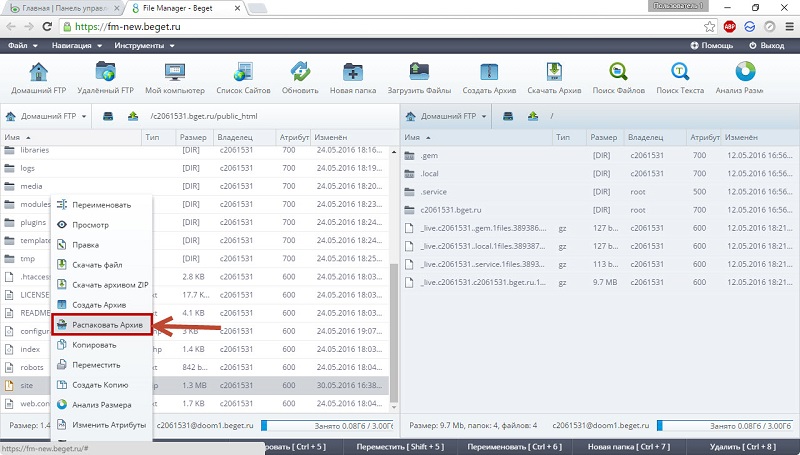Choose Создать Архив in context menu

click(x=102, y=305)
